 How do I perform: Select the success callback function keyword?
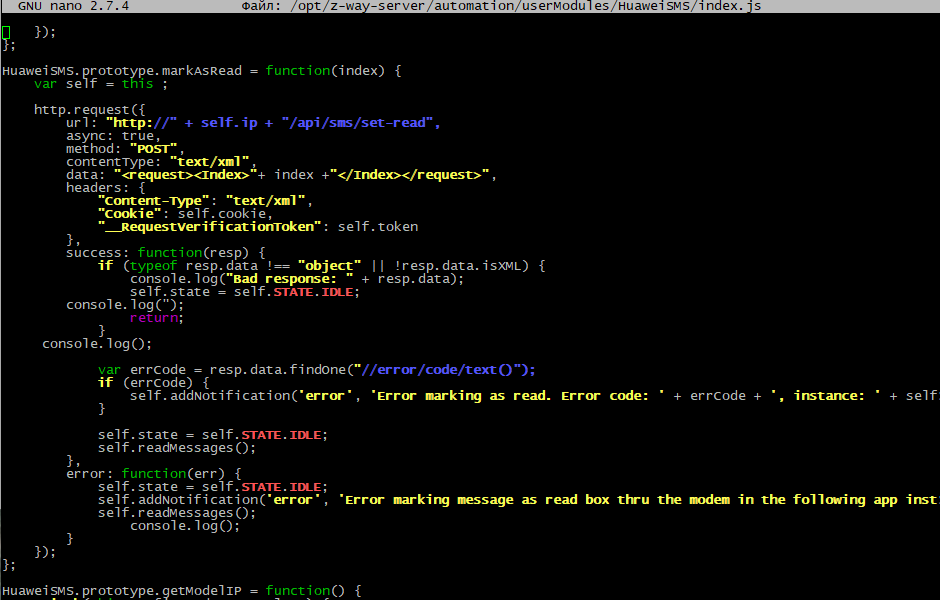[x=169, y=252]
